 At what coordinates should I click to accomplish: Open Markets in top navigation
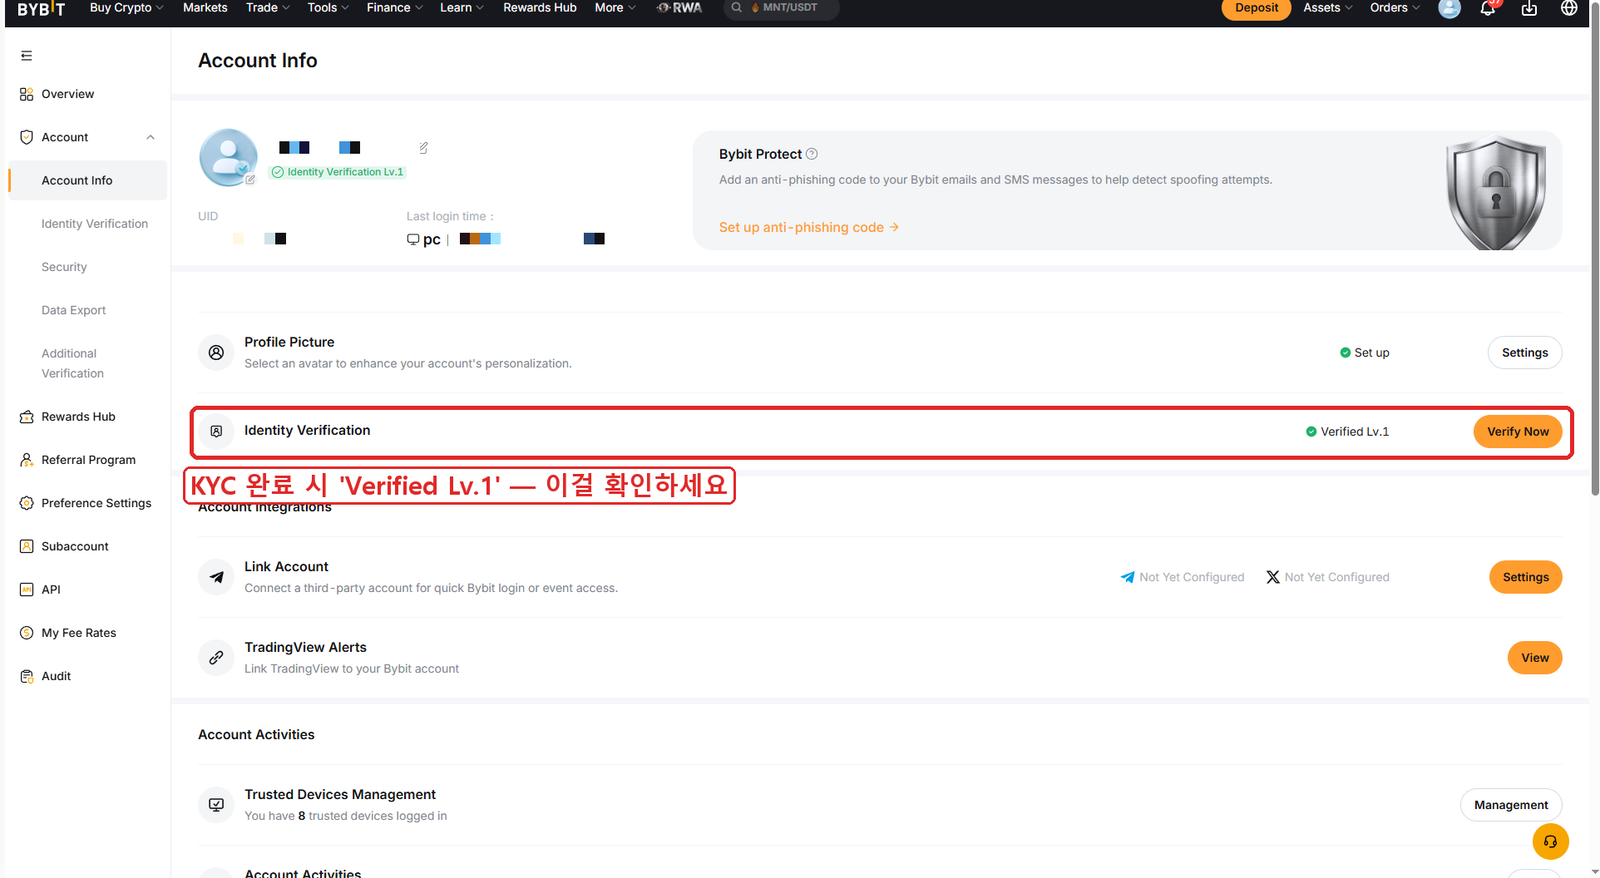coord(205,8)
